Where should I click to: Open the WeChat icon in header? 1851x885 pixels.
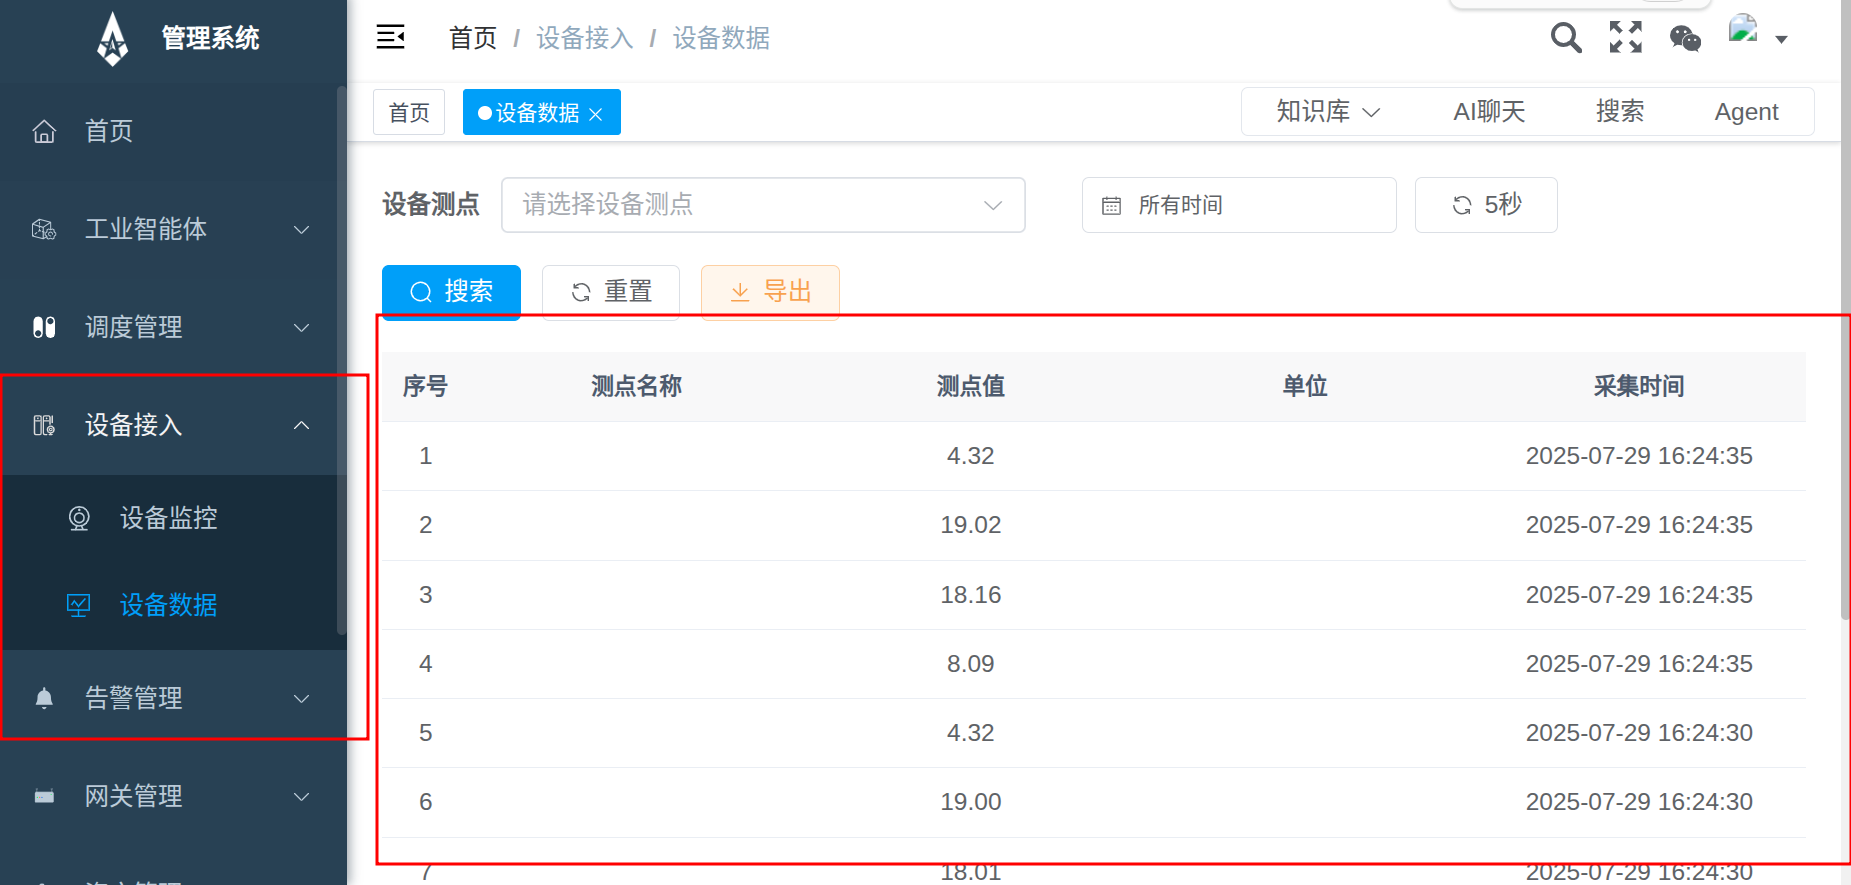pyautogui.click(x=1685, y=39)
